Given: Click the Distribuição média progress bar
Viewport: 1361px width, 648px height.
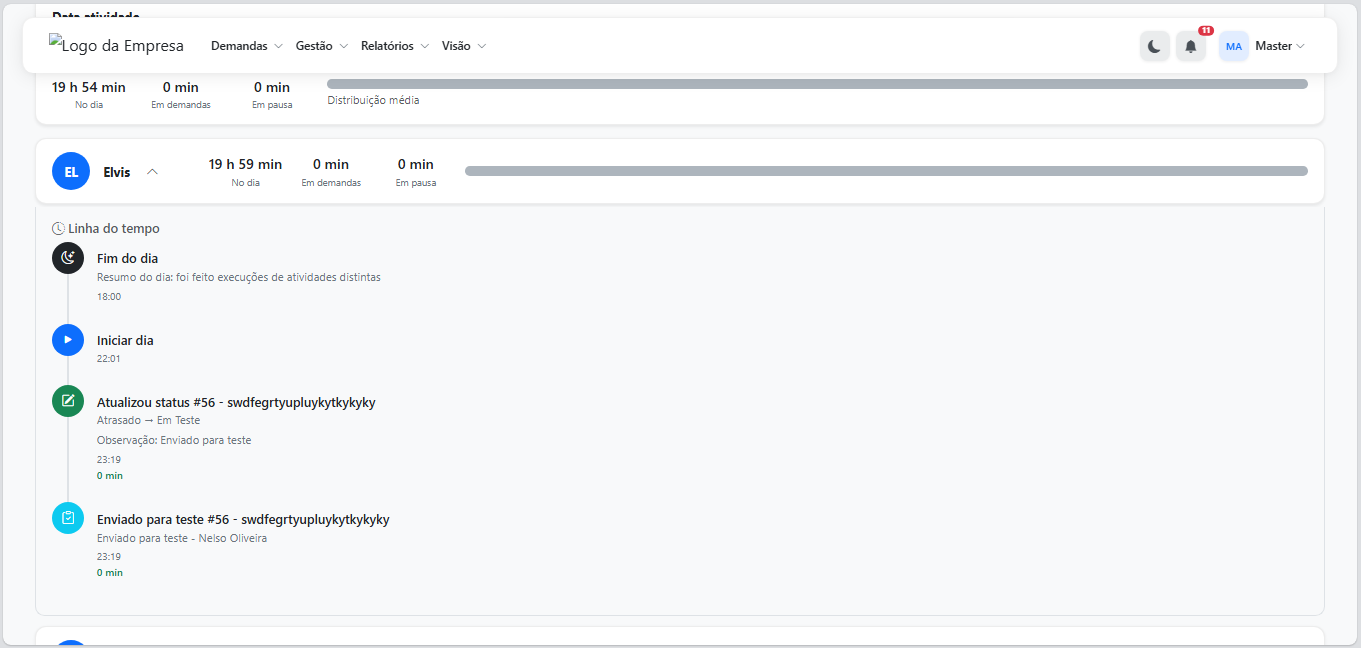Looking at the screenshot, I should (x=816, y=84).
